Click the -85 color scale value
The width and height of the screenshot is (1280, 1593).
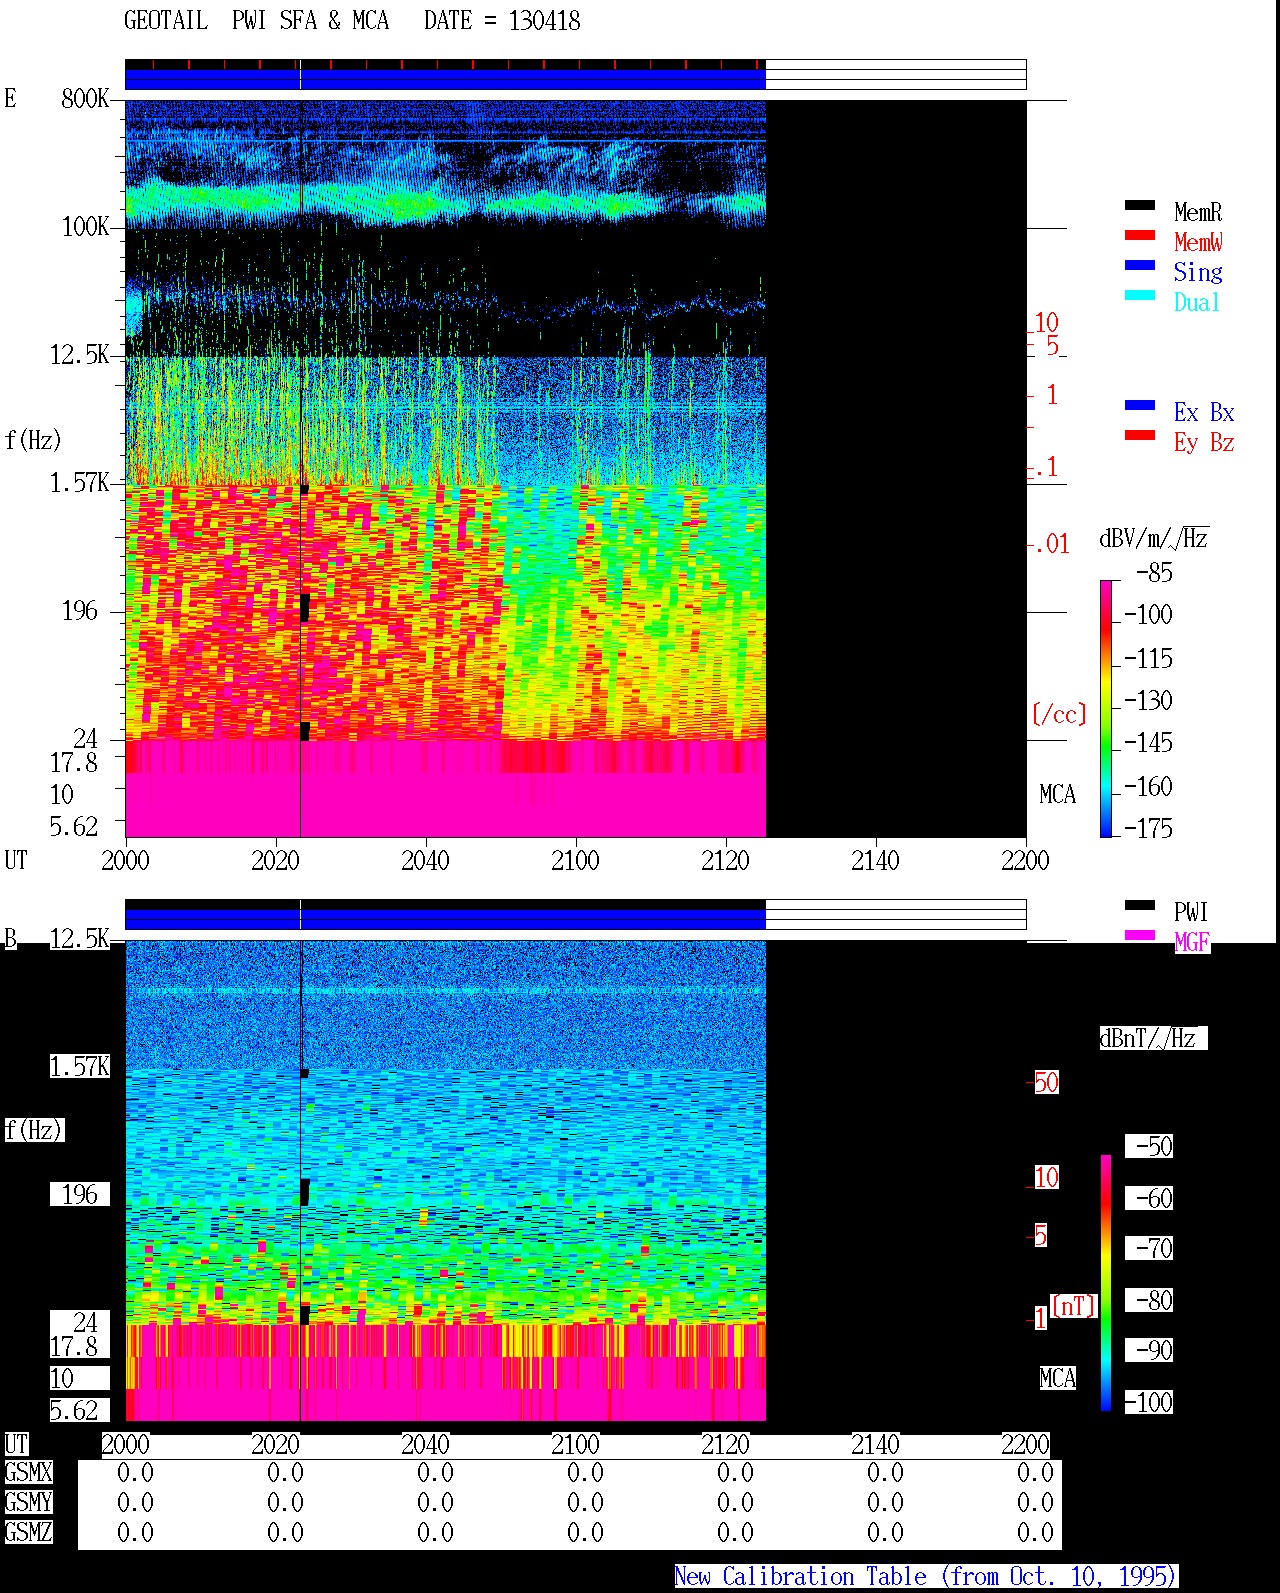pos(1154,573)
